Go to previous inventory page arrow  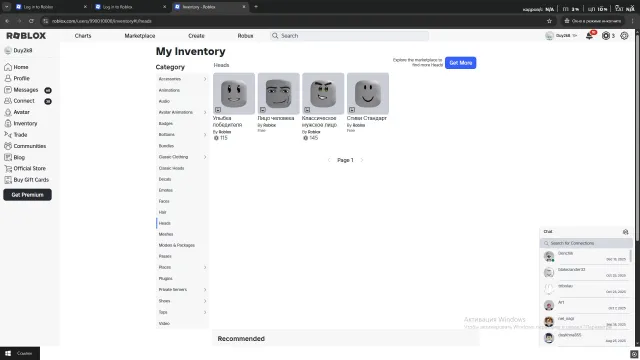329,160
